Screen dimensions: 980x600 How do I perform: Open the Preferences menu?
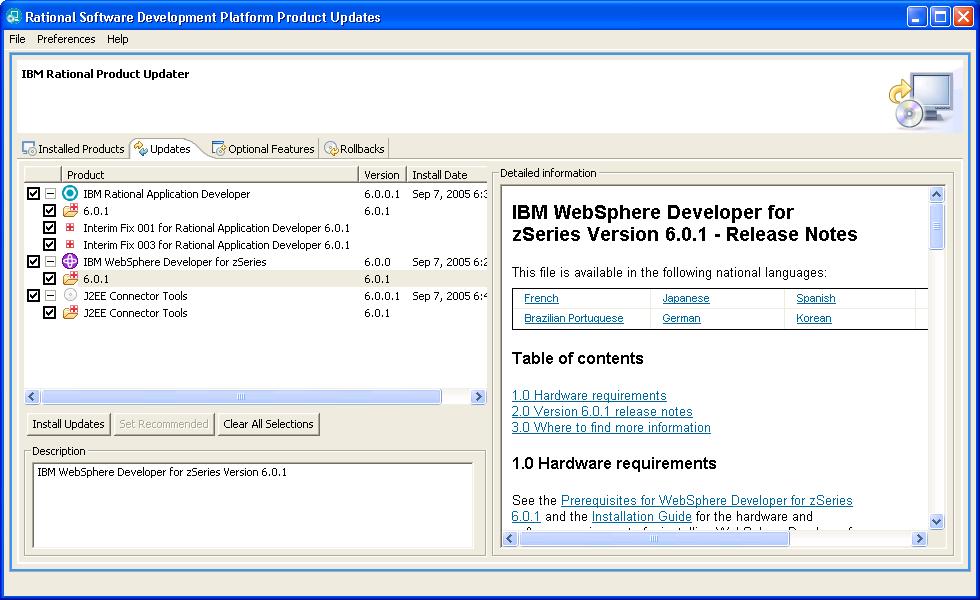(x=66, y=39)
